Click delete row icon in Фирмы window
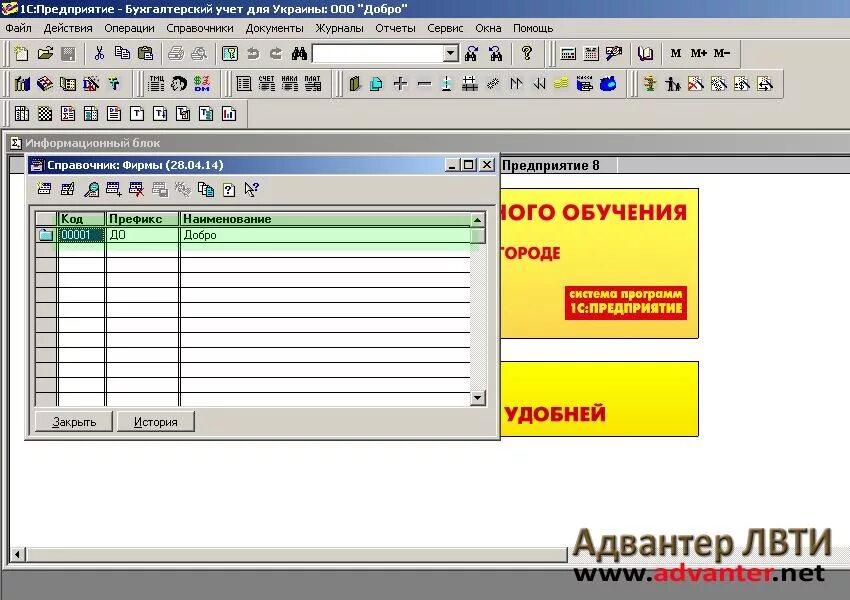 click(137, 189)
